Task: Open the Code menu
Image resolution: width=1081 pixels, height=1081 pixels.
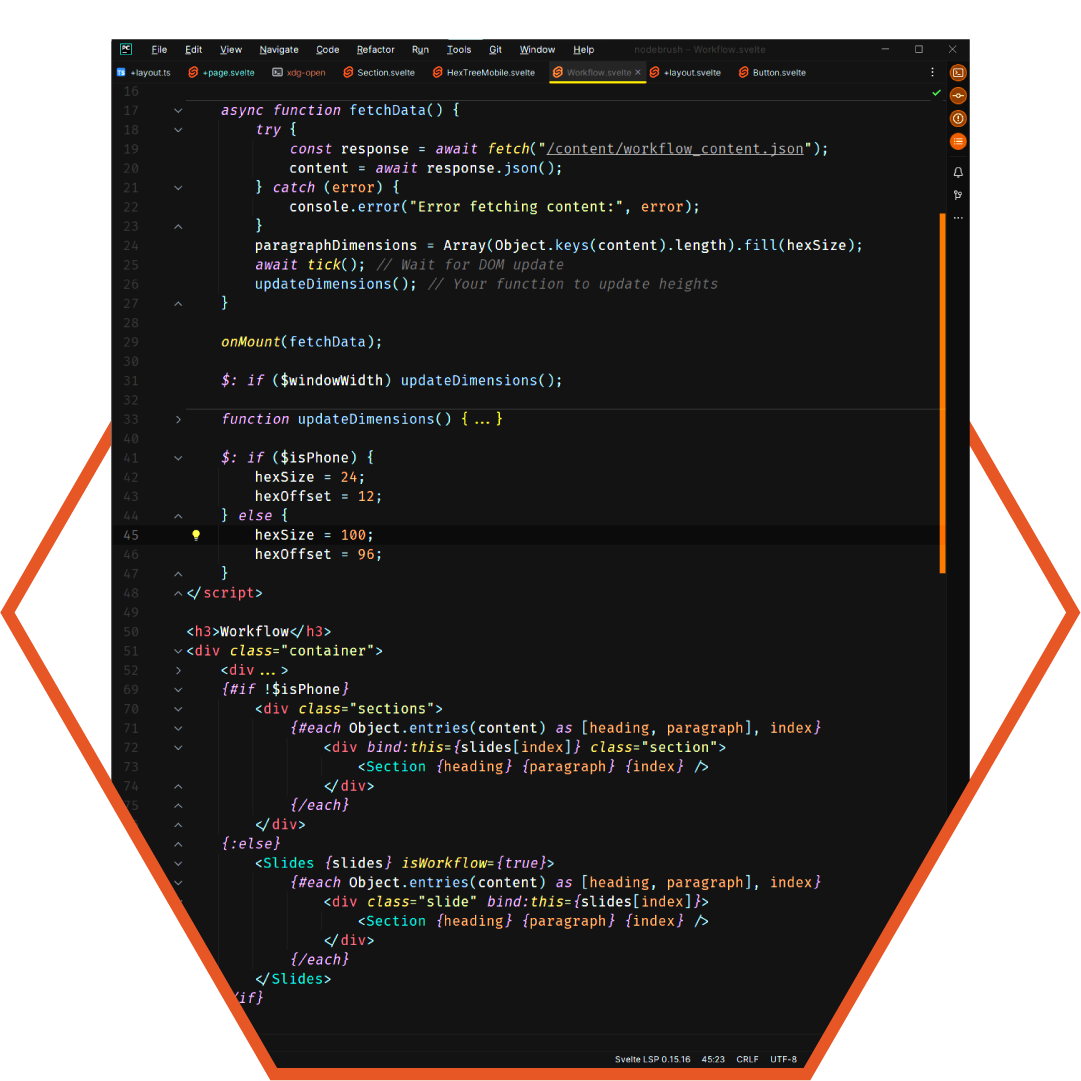Action: [327, 50]
